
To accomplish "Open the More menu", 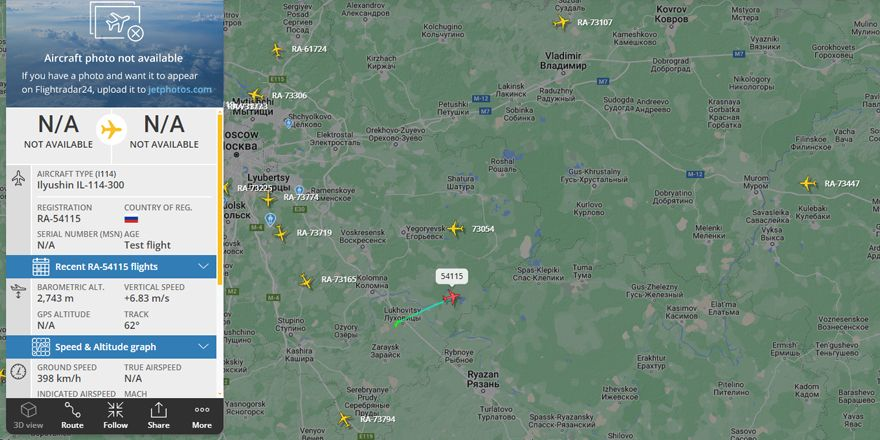I will click(x=202, y=416).
